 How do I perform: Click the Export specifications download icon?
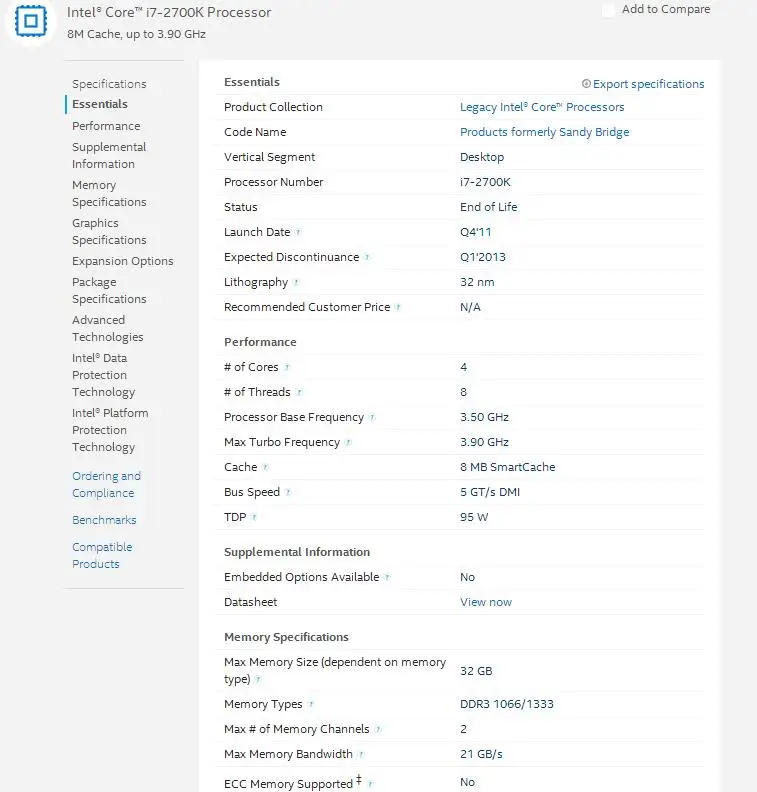pos(586,84)
